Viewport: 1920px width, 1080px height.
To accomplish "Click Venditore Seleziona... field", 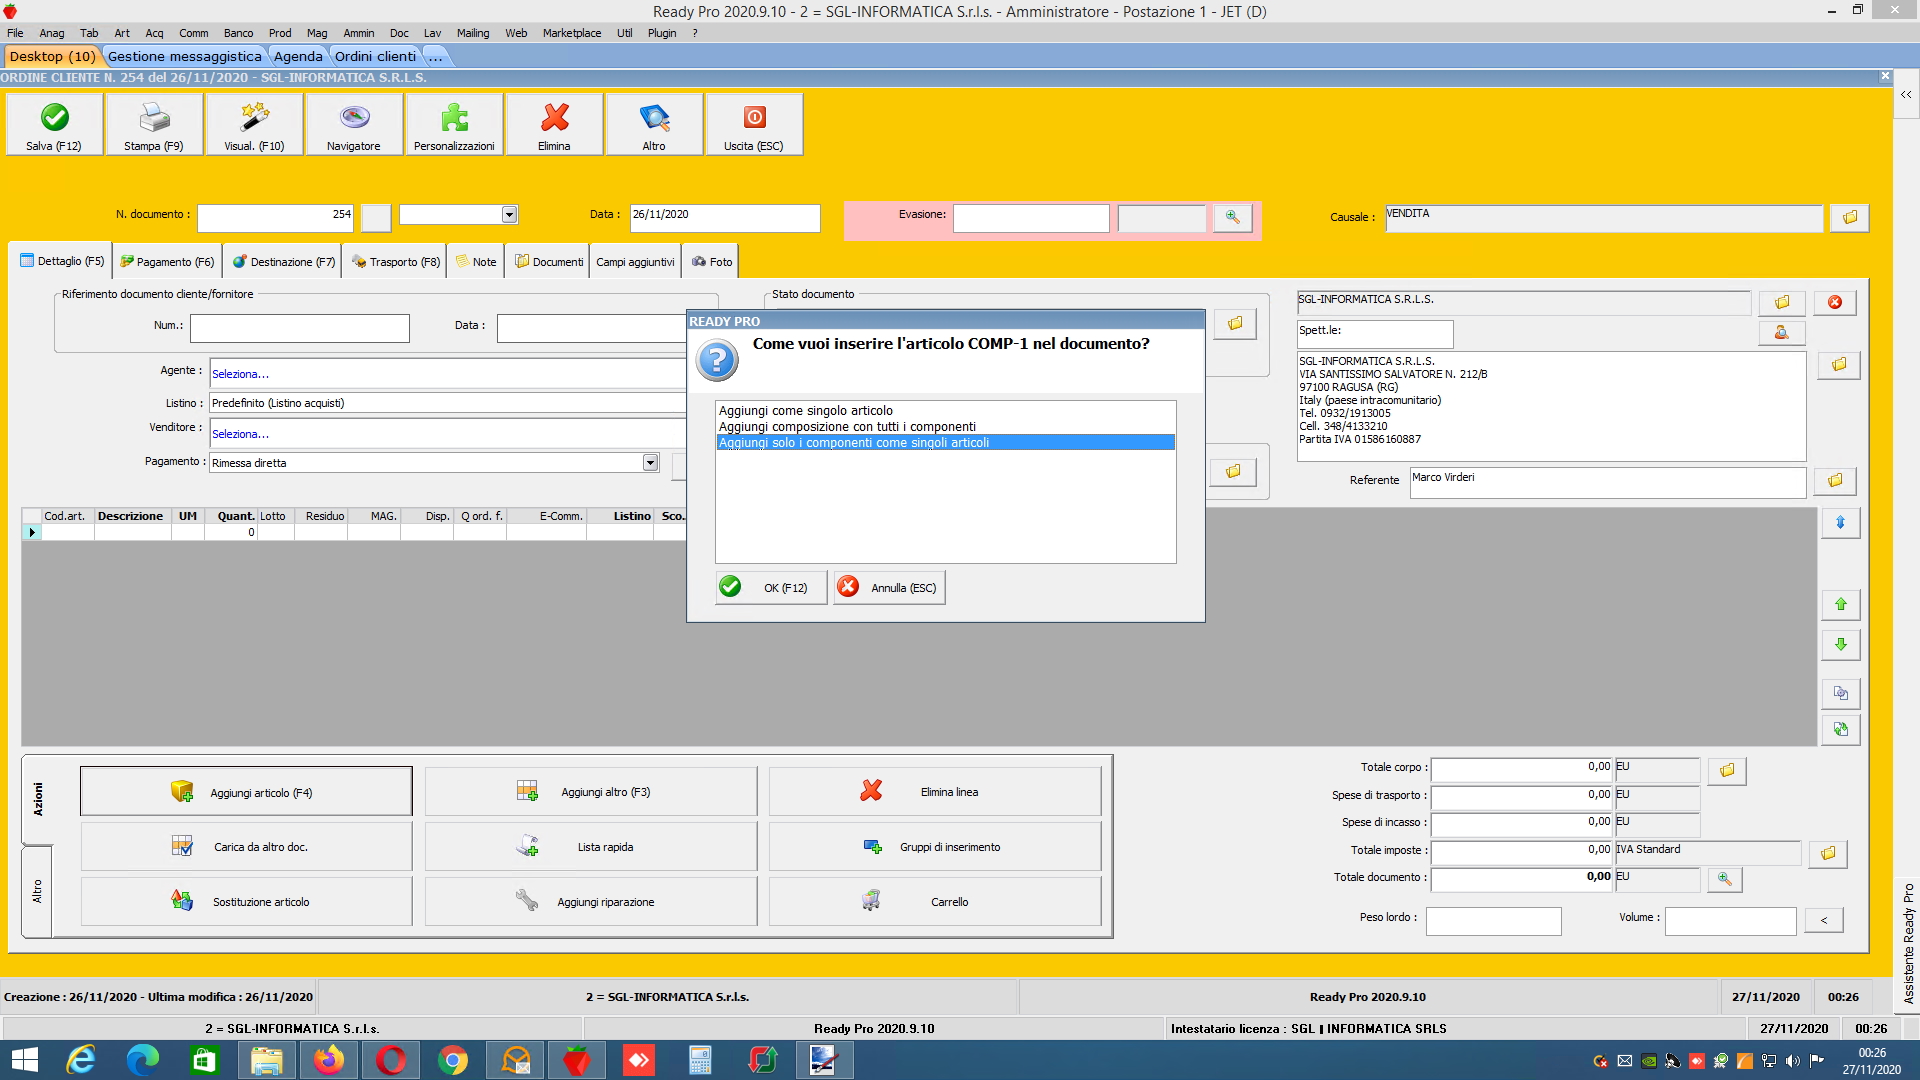I will (x=447, y=433).
